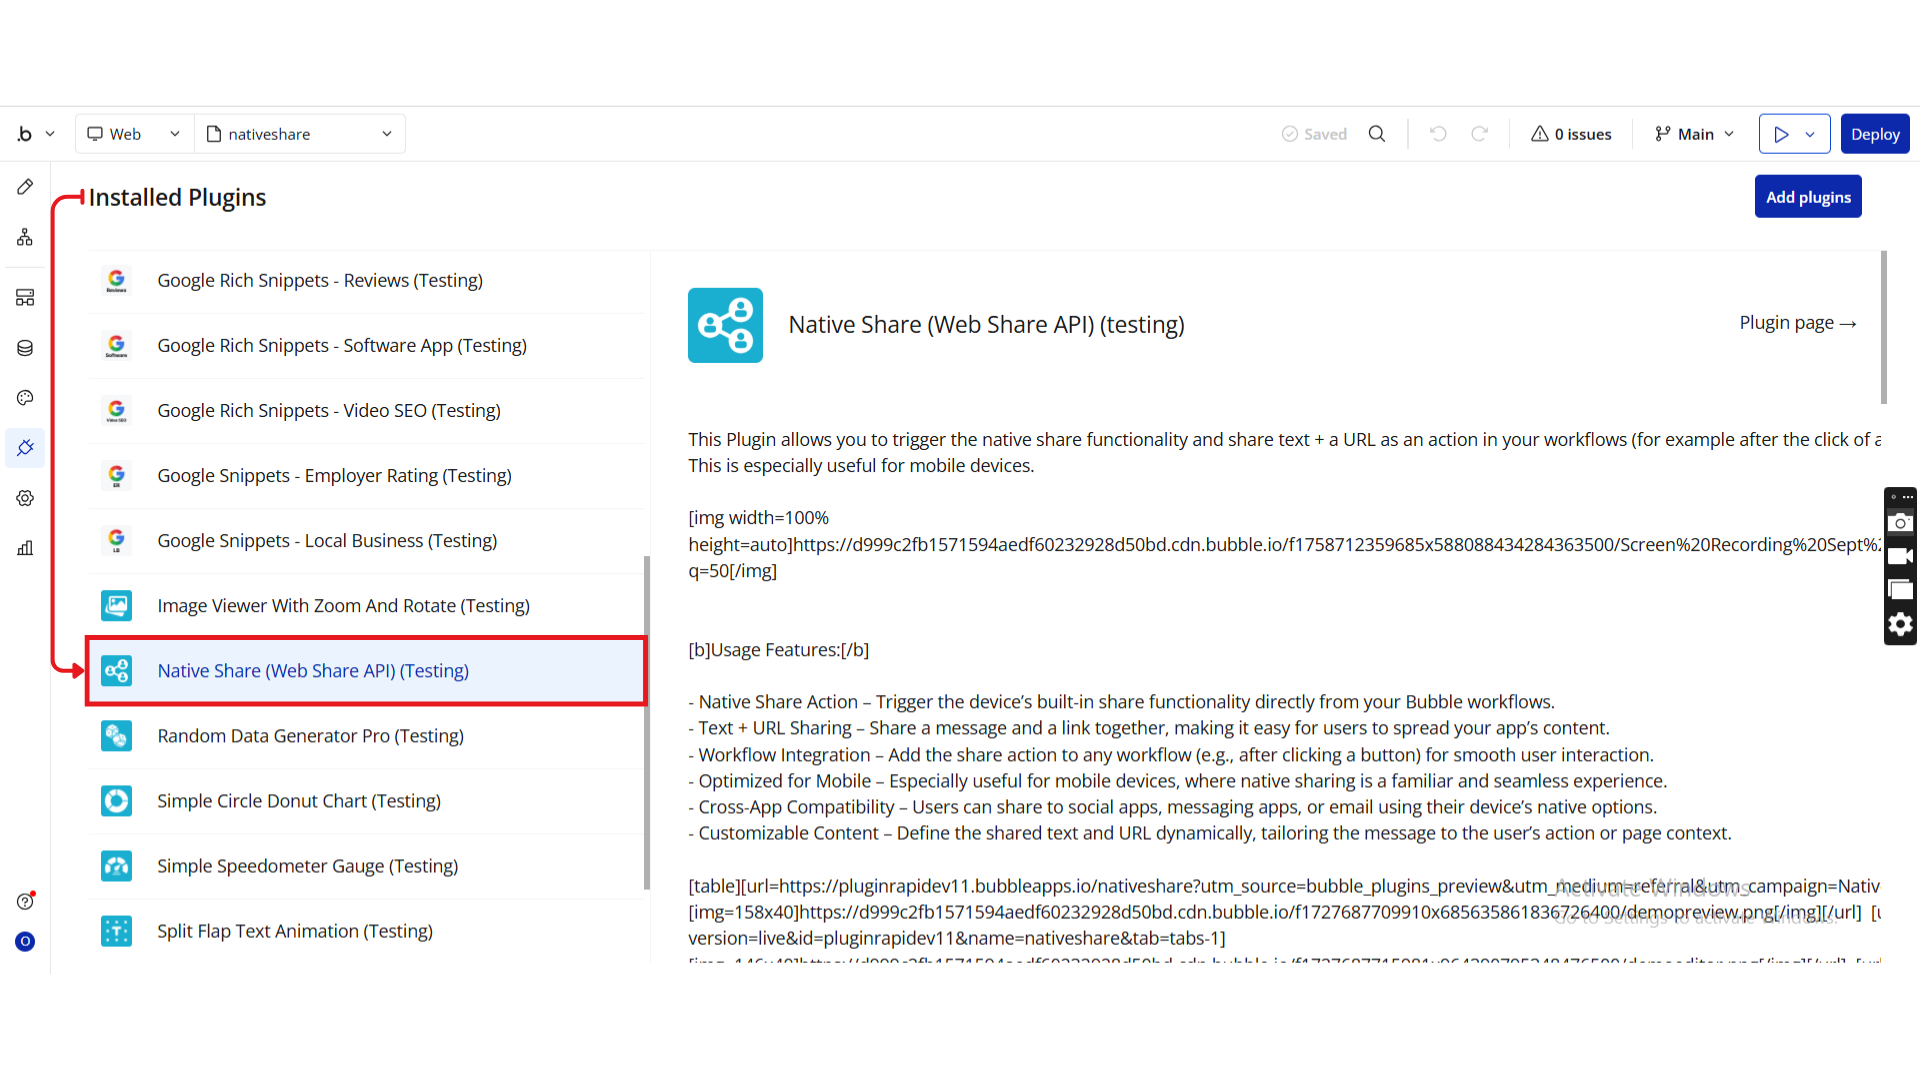Click the redo arrow icon
Image resolution: width=1920 pixels, height=1080 pixels.
(1479, 134)
